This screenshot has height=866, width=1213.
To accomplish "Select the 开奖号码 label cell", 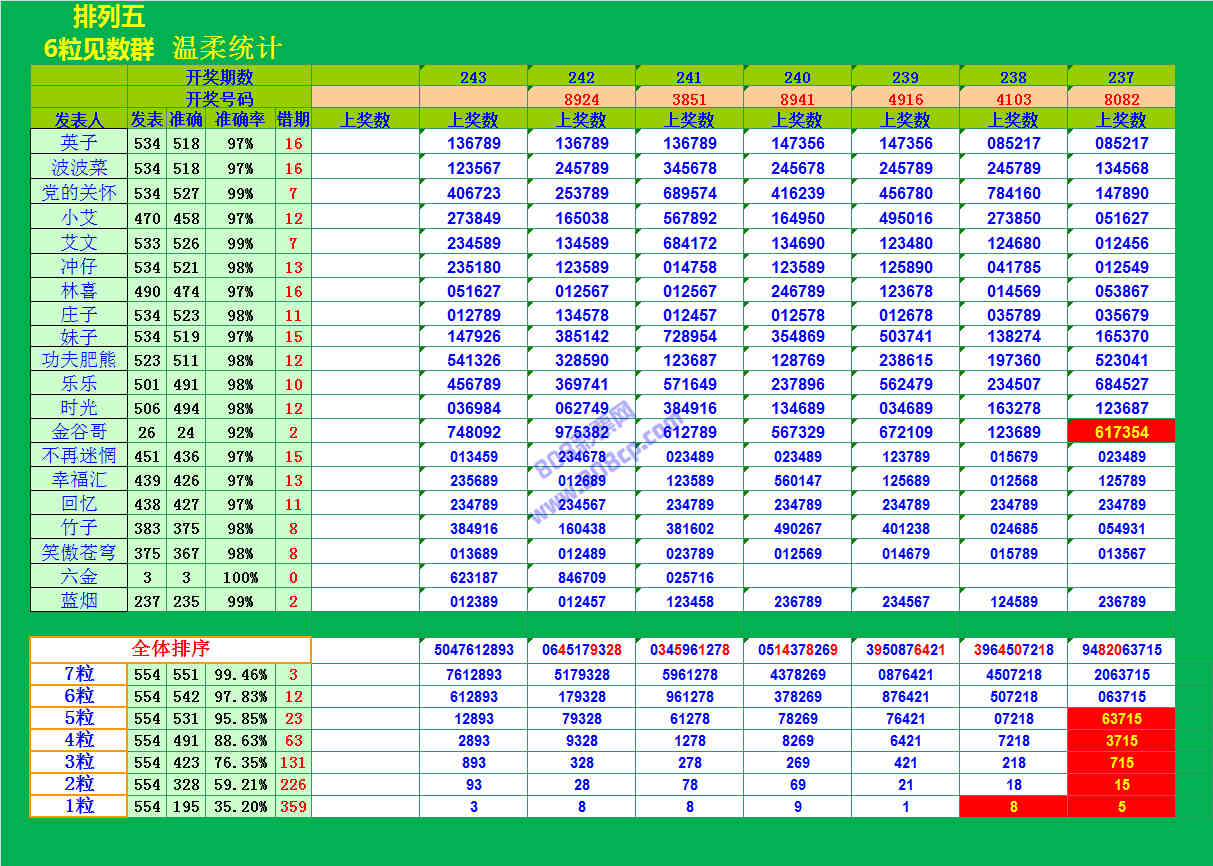I will pos(219,99).
